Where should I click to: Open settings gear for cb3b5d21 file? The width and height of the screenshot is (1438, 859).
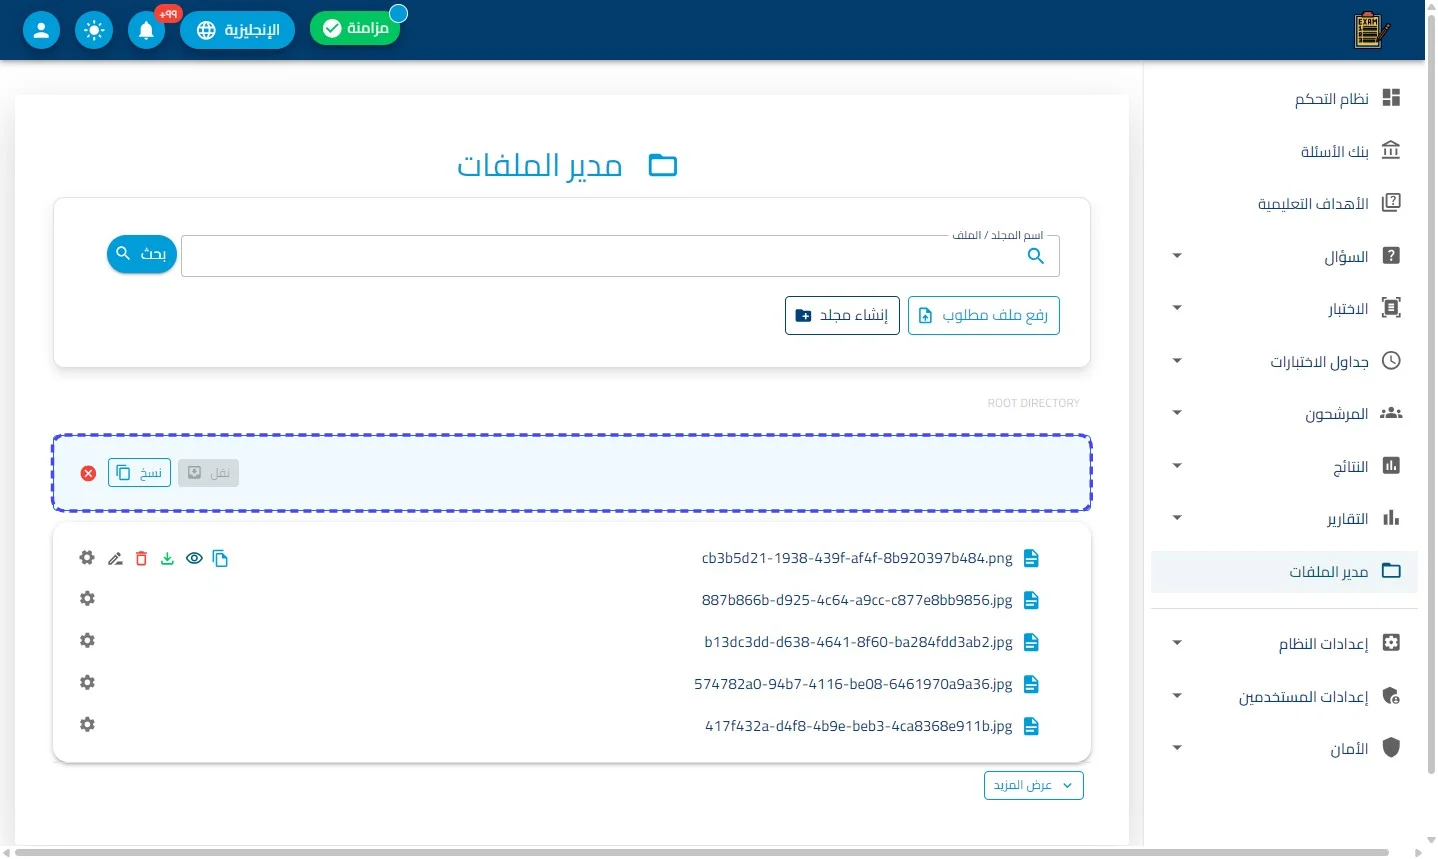pyautogui.click(x=87, y=558)
